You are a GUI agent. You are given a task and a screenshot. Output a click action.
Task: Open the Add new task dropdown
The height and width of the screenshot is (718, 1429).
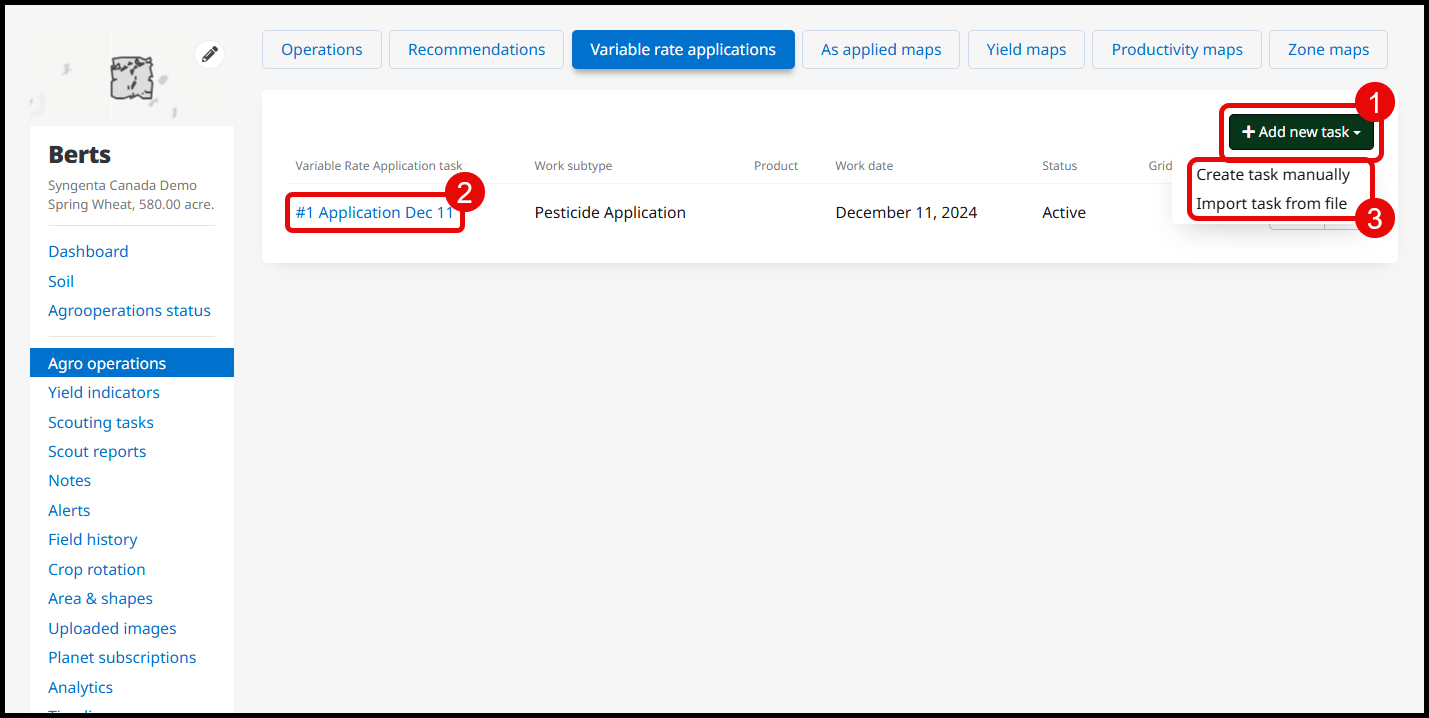[x=1301, y=132]
